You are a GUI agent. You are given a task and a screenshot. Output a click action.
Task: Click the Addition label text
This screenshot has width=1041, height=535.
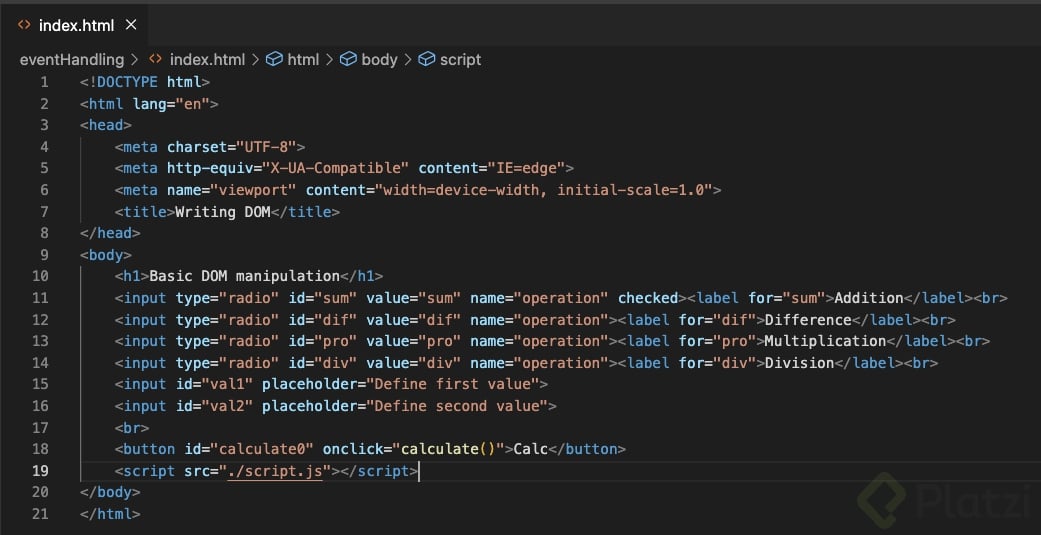869,298
